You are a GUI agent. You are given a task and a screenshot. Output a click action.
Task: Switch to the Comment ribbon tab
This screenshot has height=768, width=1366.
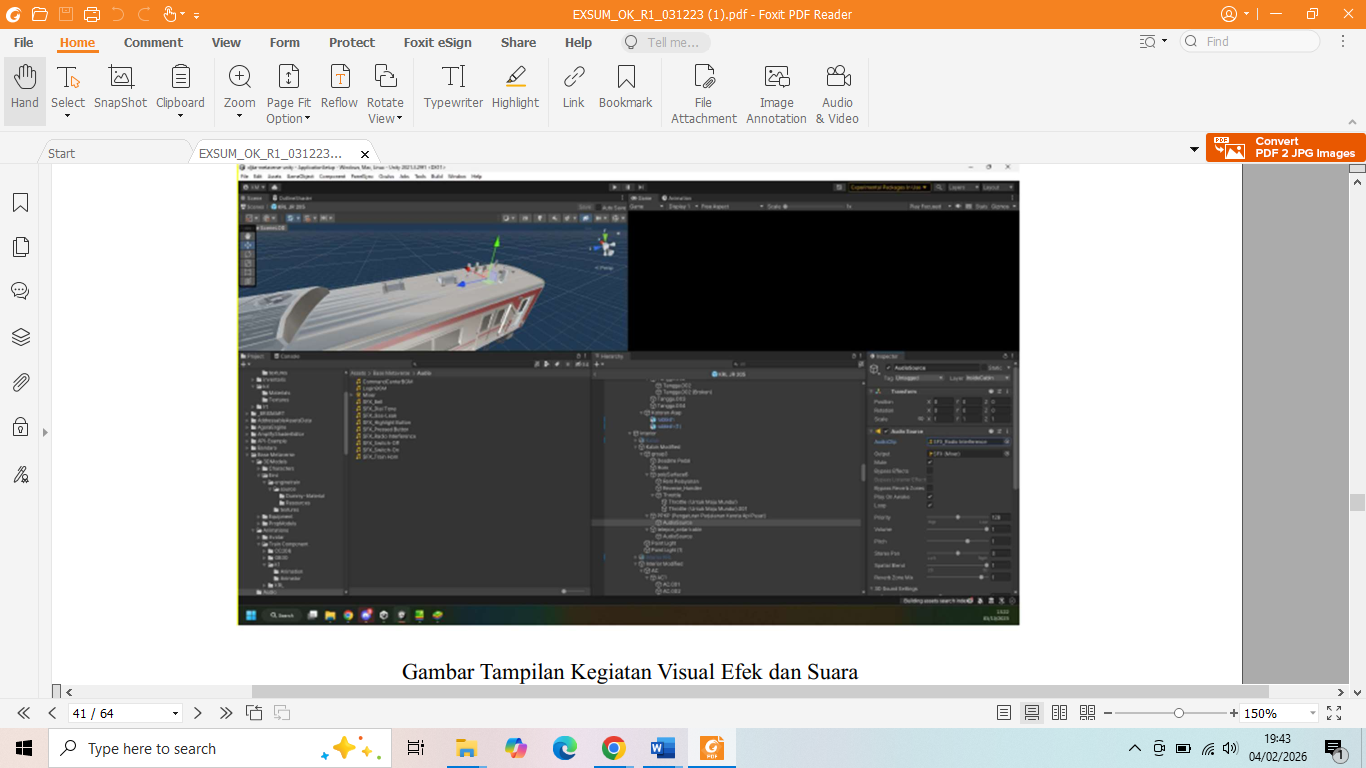point(152,42)
